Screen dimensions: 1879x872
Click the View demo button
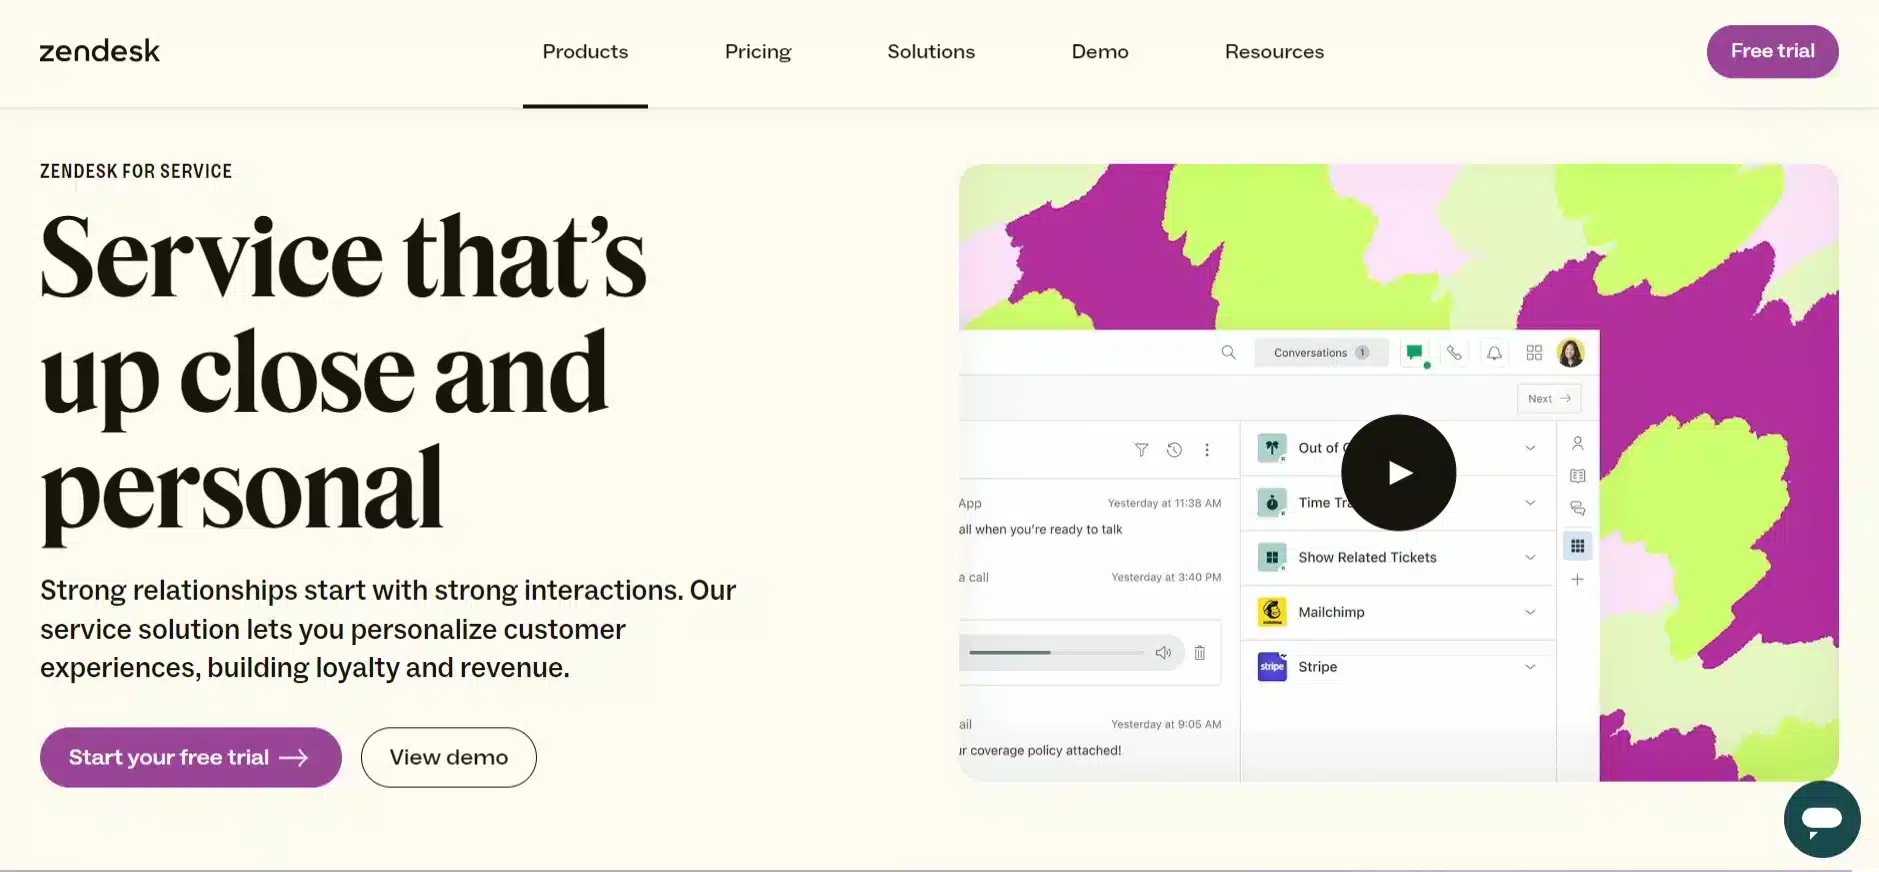[x=449, y=757]
